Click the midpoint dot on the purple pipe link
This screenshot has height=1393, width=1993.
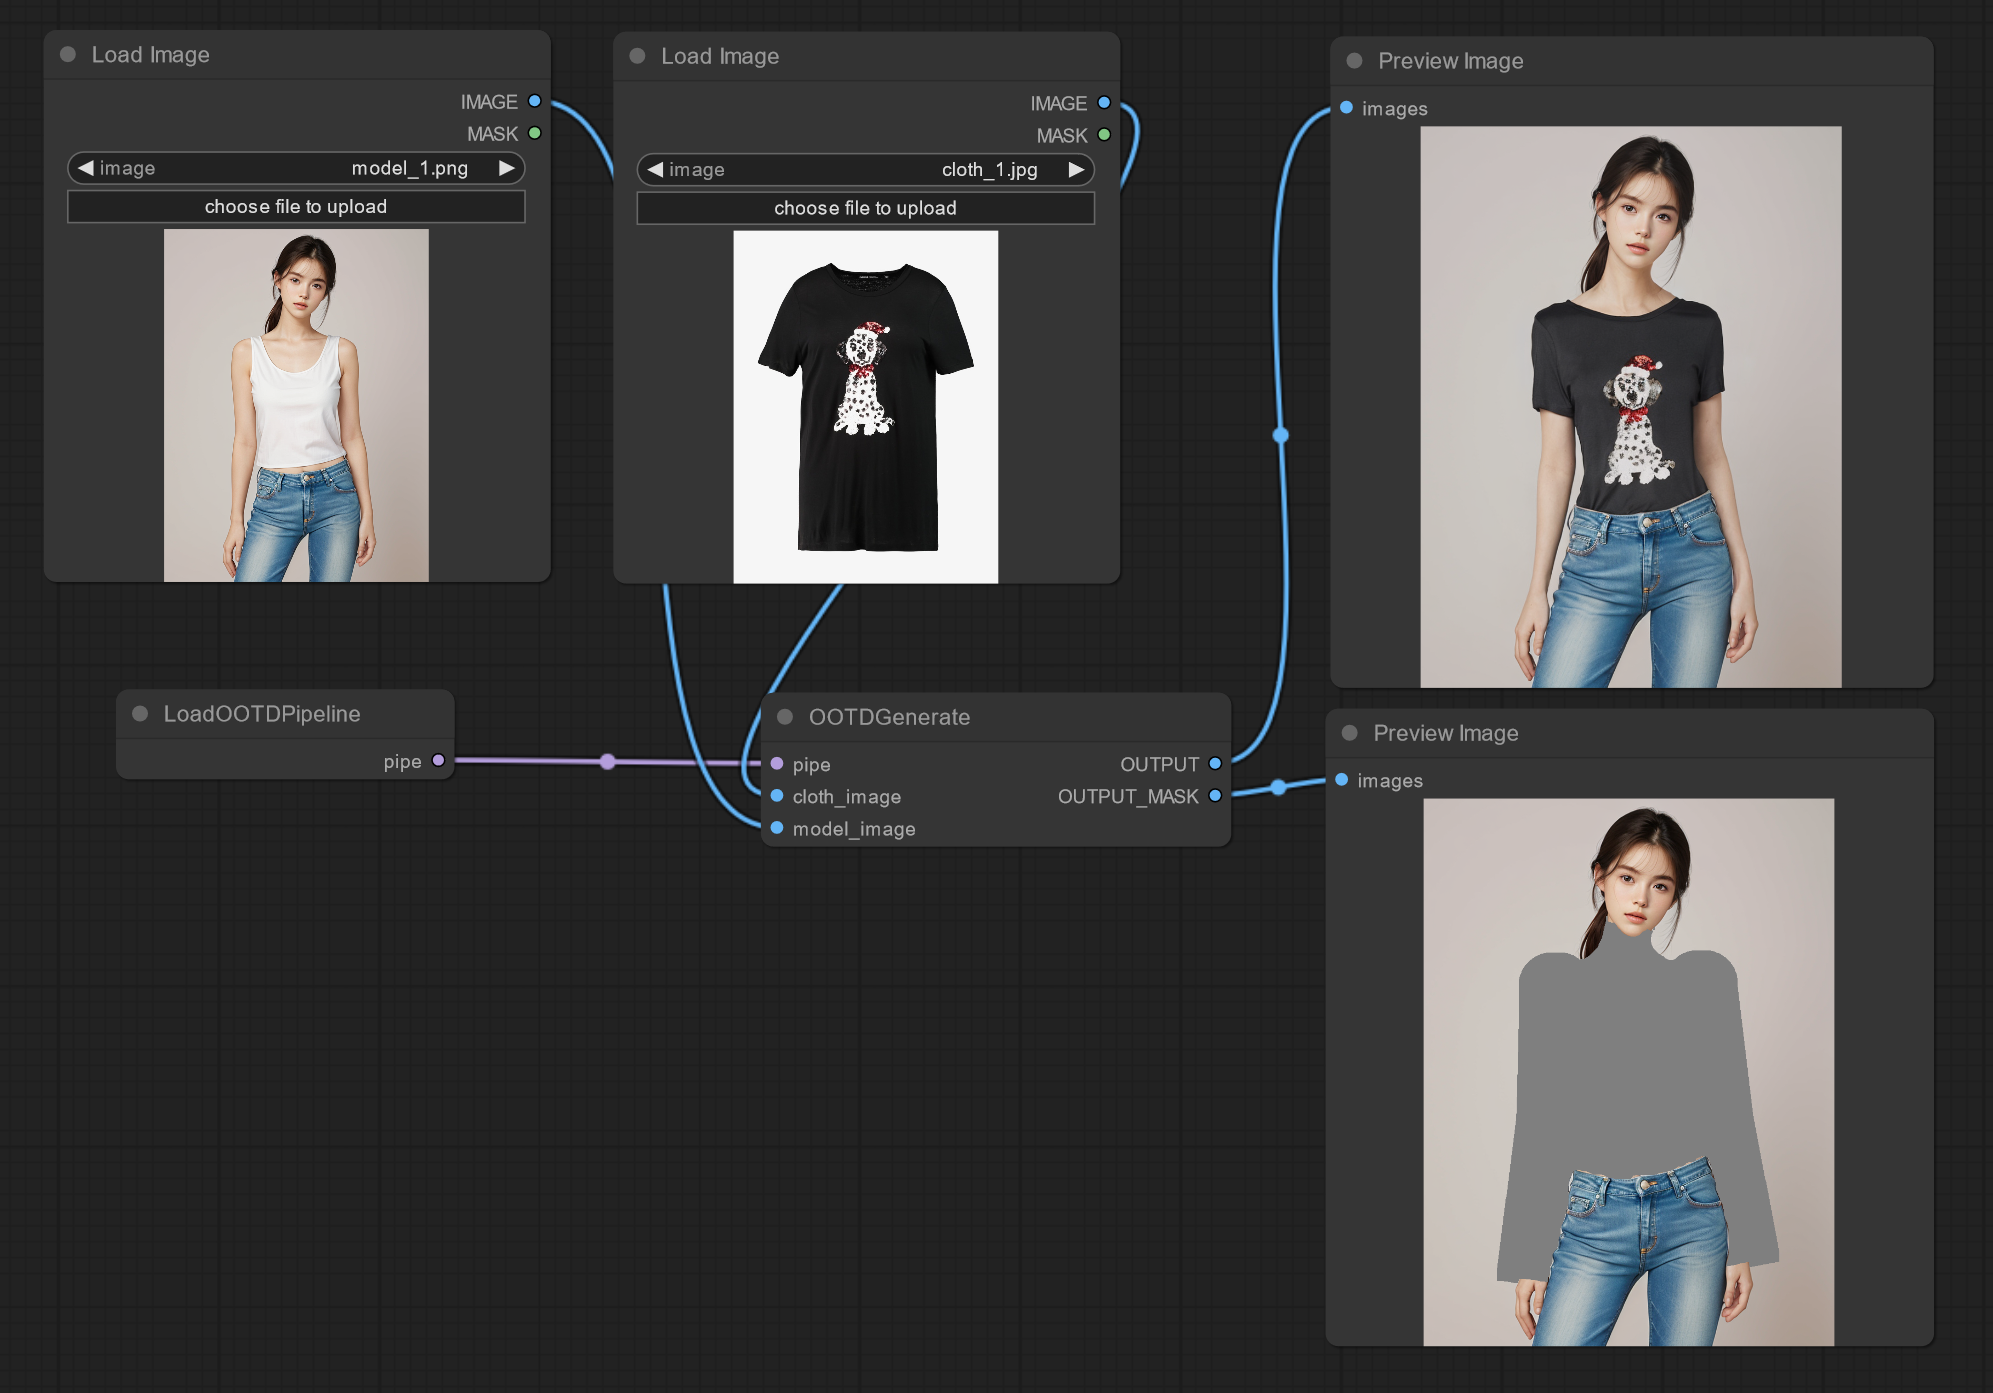pos(608,762)
